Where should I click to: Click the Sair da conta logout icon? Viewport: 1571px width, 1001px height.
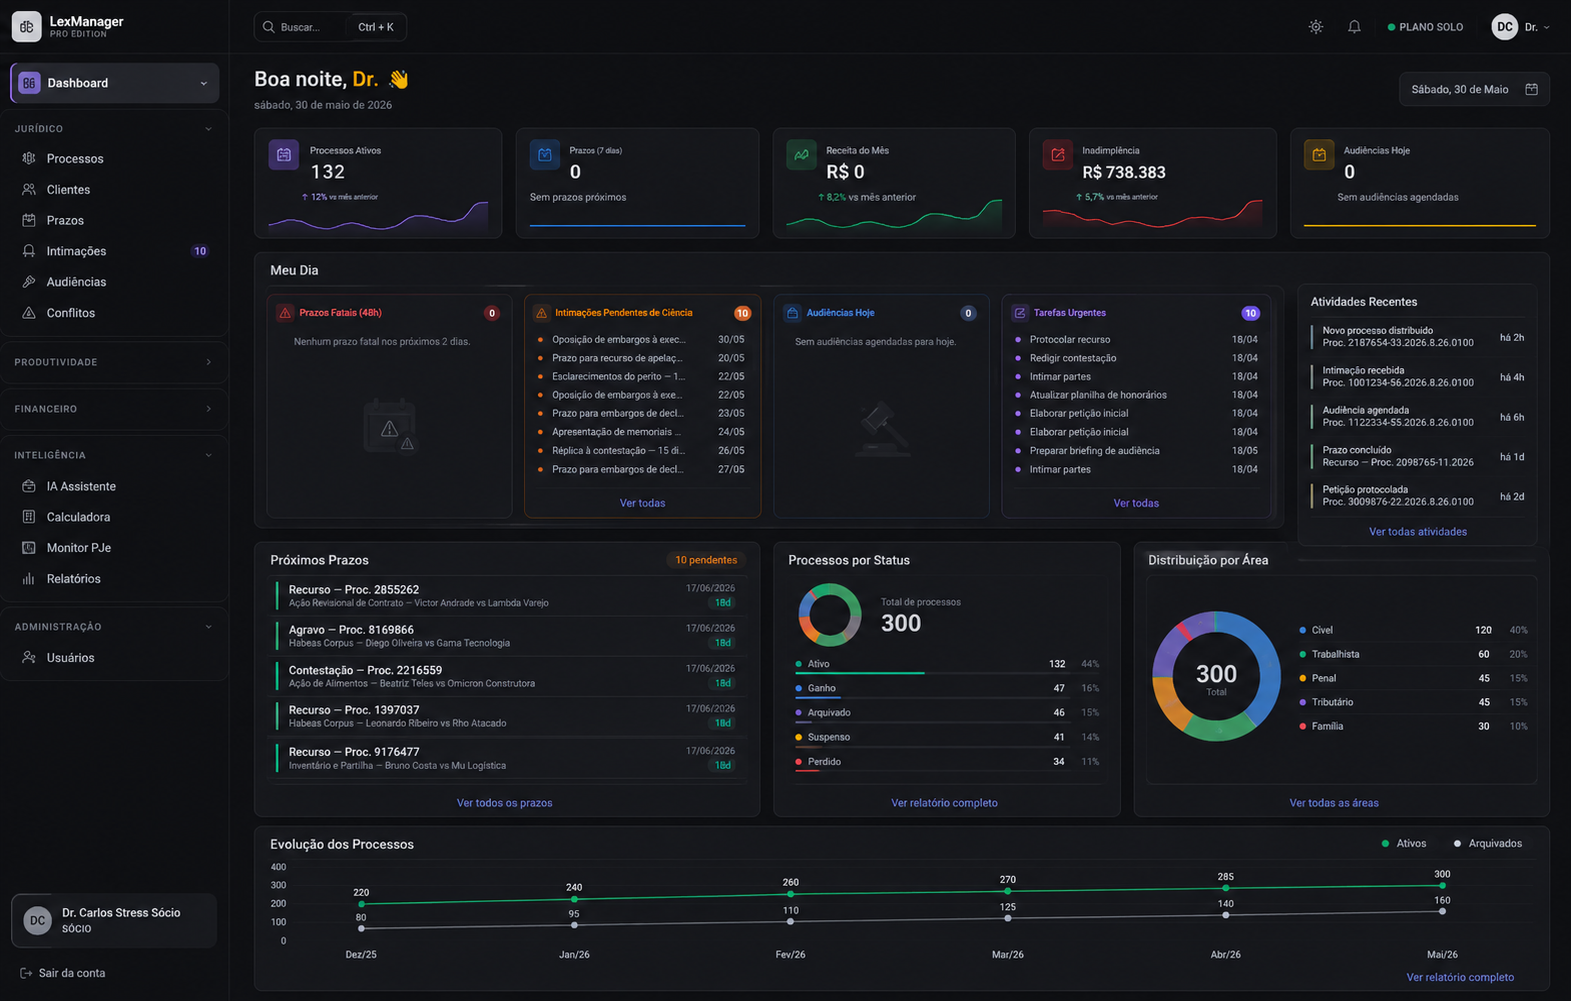26,973
